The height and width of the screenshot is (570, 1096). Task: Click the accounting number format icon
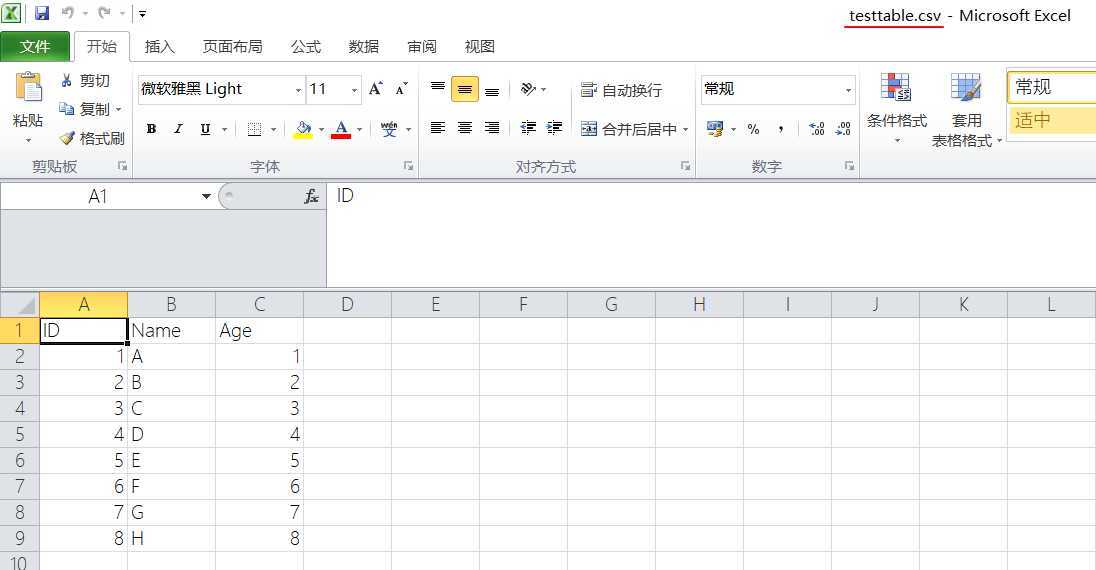(x=715, y=129)
